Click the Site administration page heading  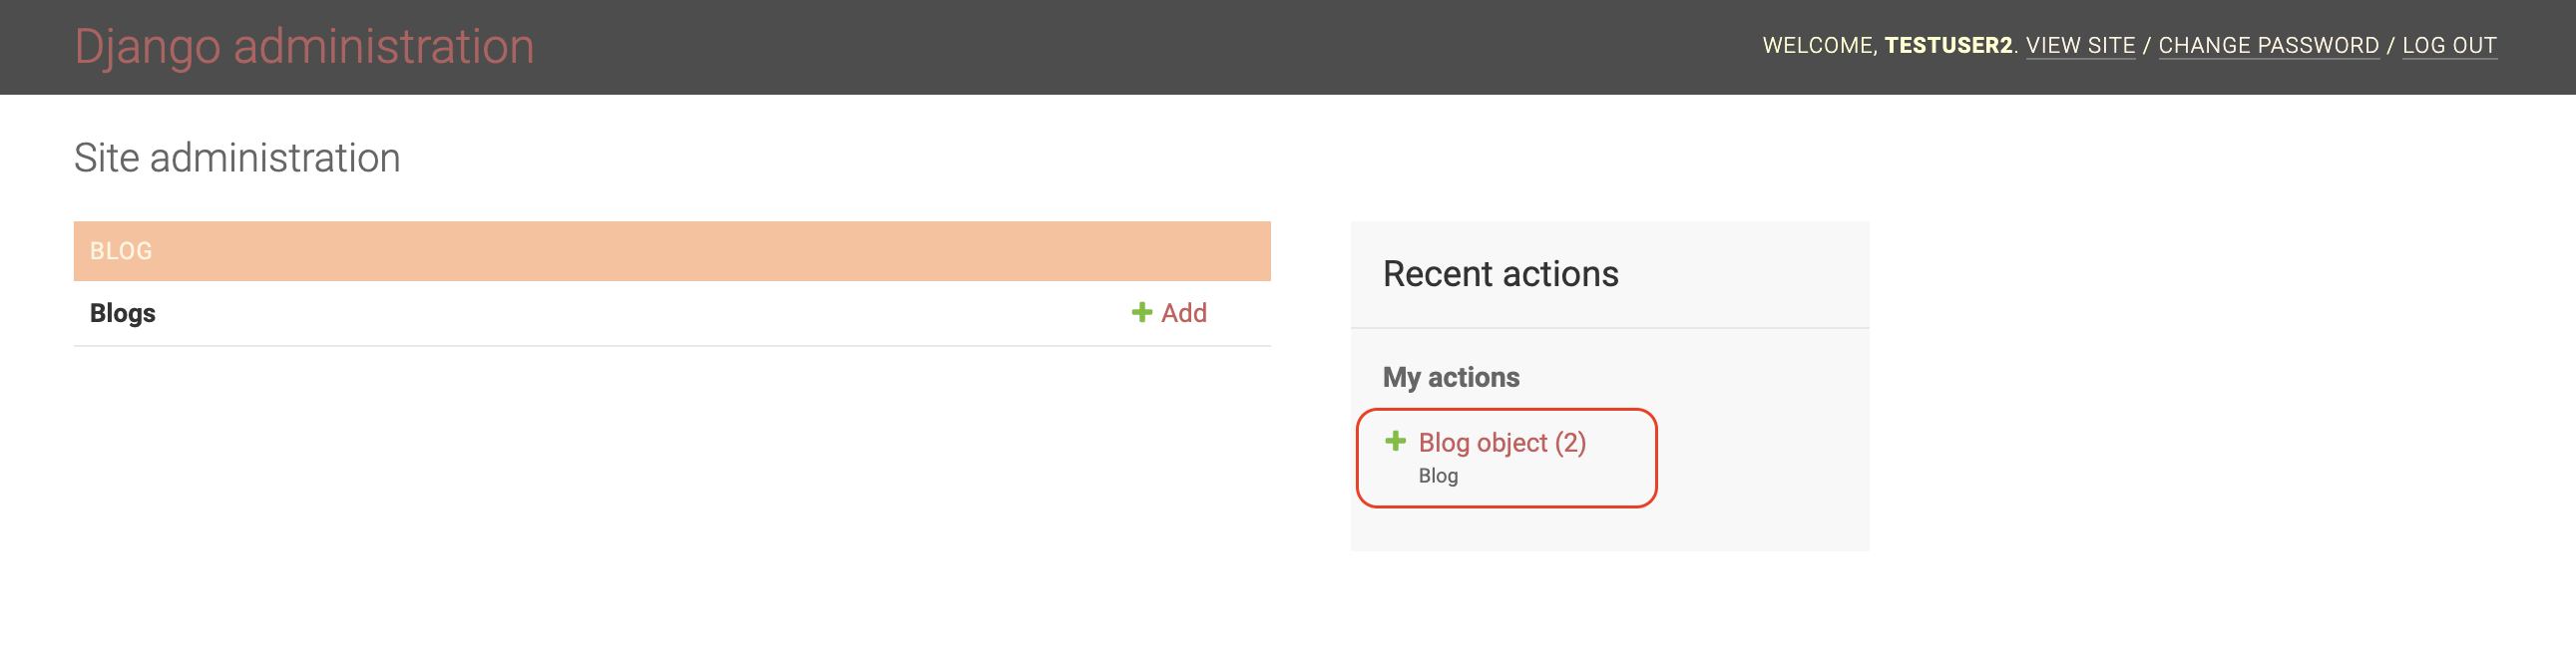click(x=237, y=158)
